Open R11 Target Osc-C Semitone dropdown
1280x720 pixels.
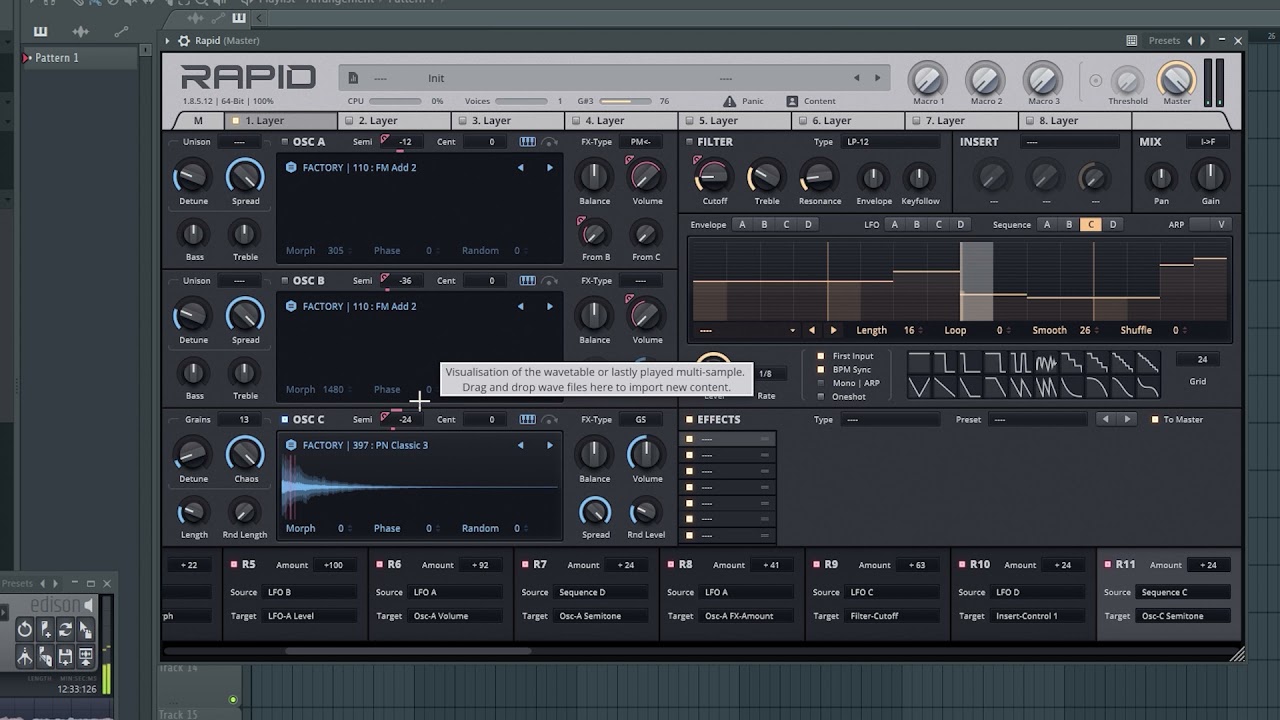(1185, 616)
